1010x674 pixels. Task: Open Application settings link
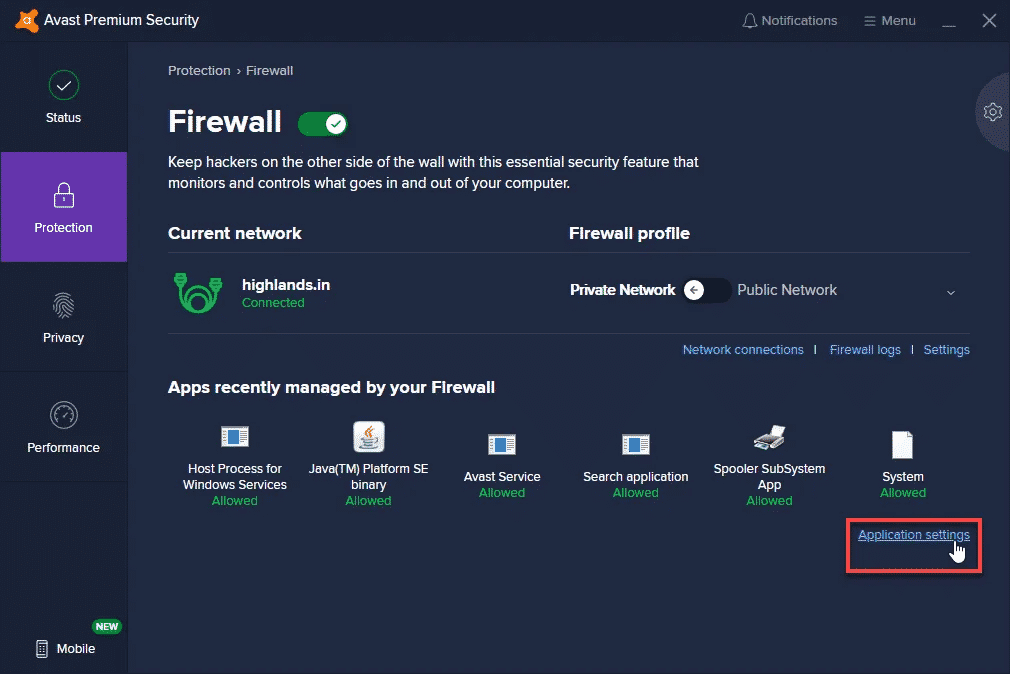click(913, 534)
